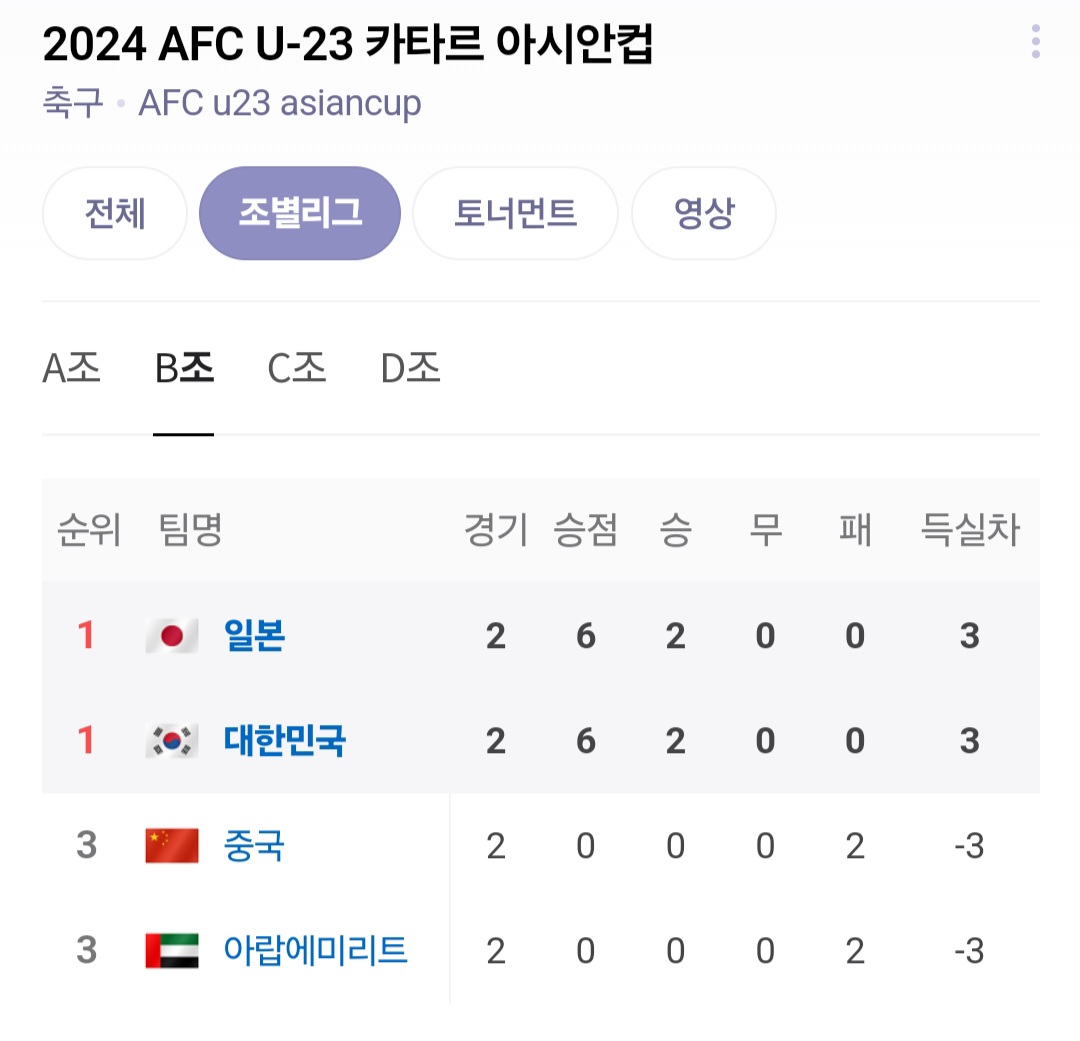
Task: Click the Japan flag icon
Action: [172, 636]
